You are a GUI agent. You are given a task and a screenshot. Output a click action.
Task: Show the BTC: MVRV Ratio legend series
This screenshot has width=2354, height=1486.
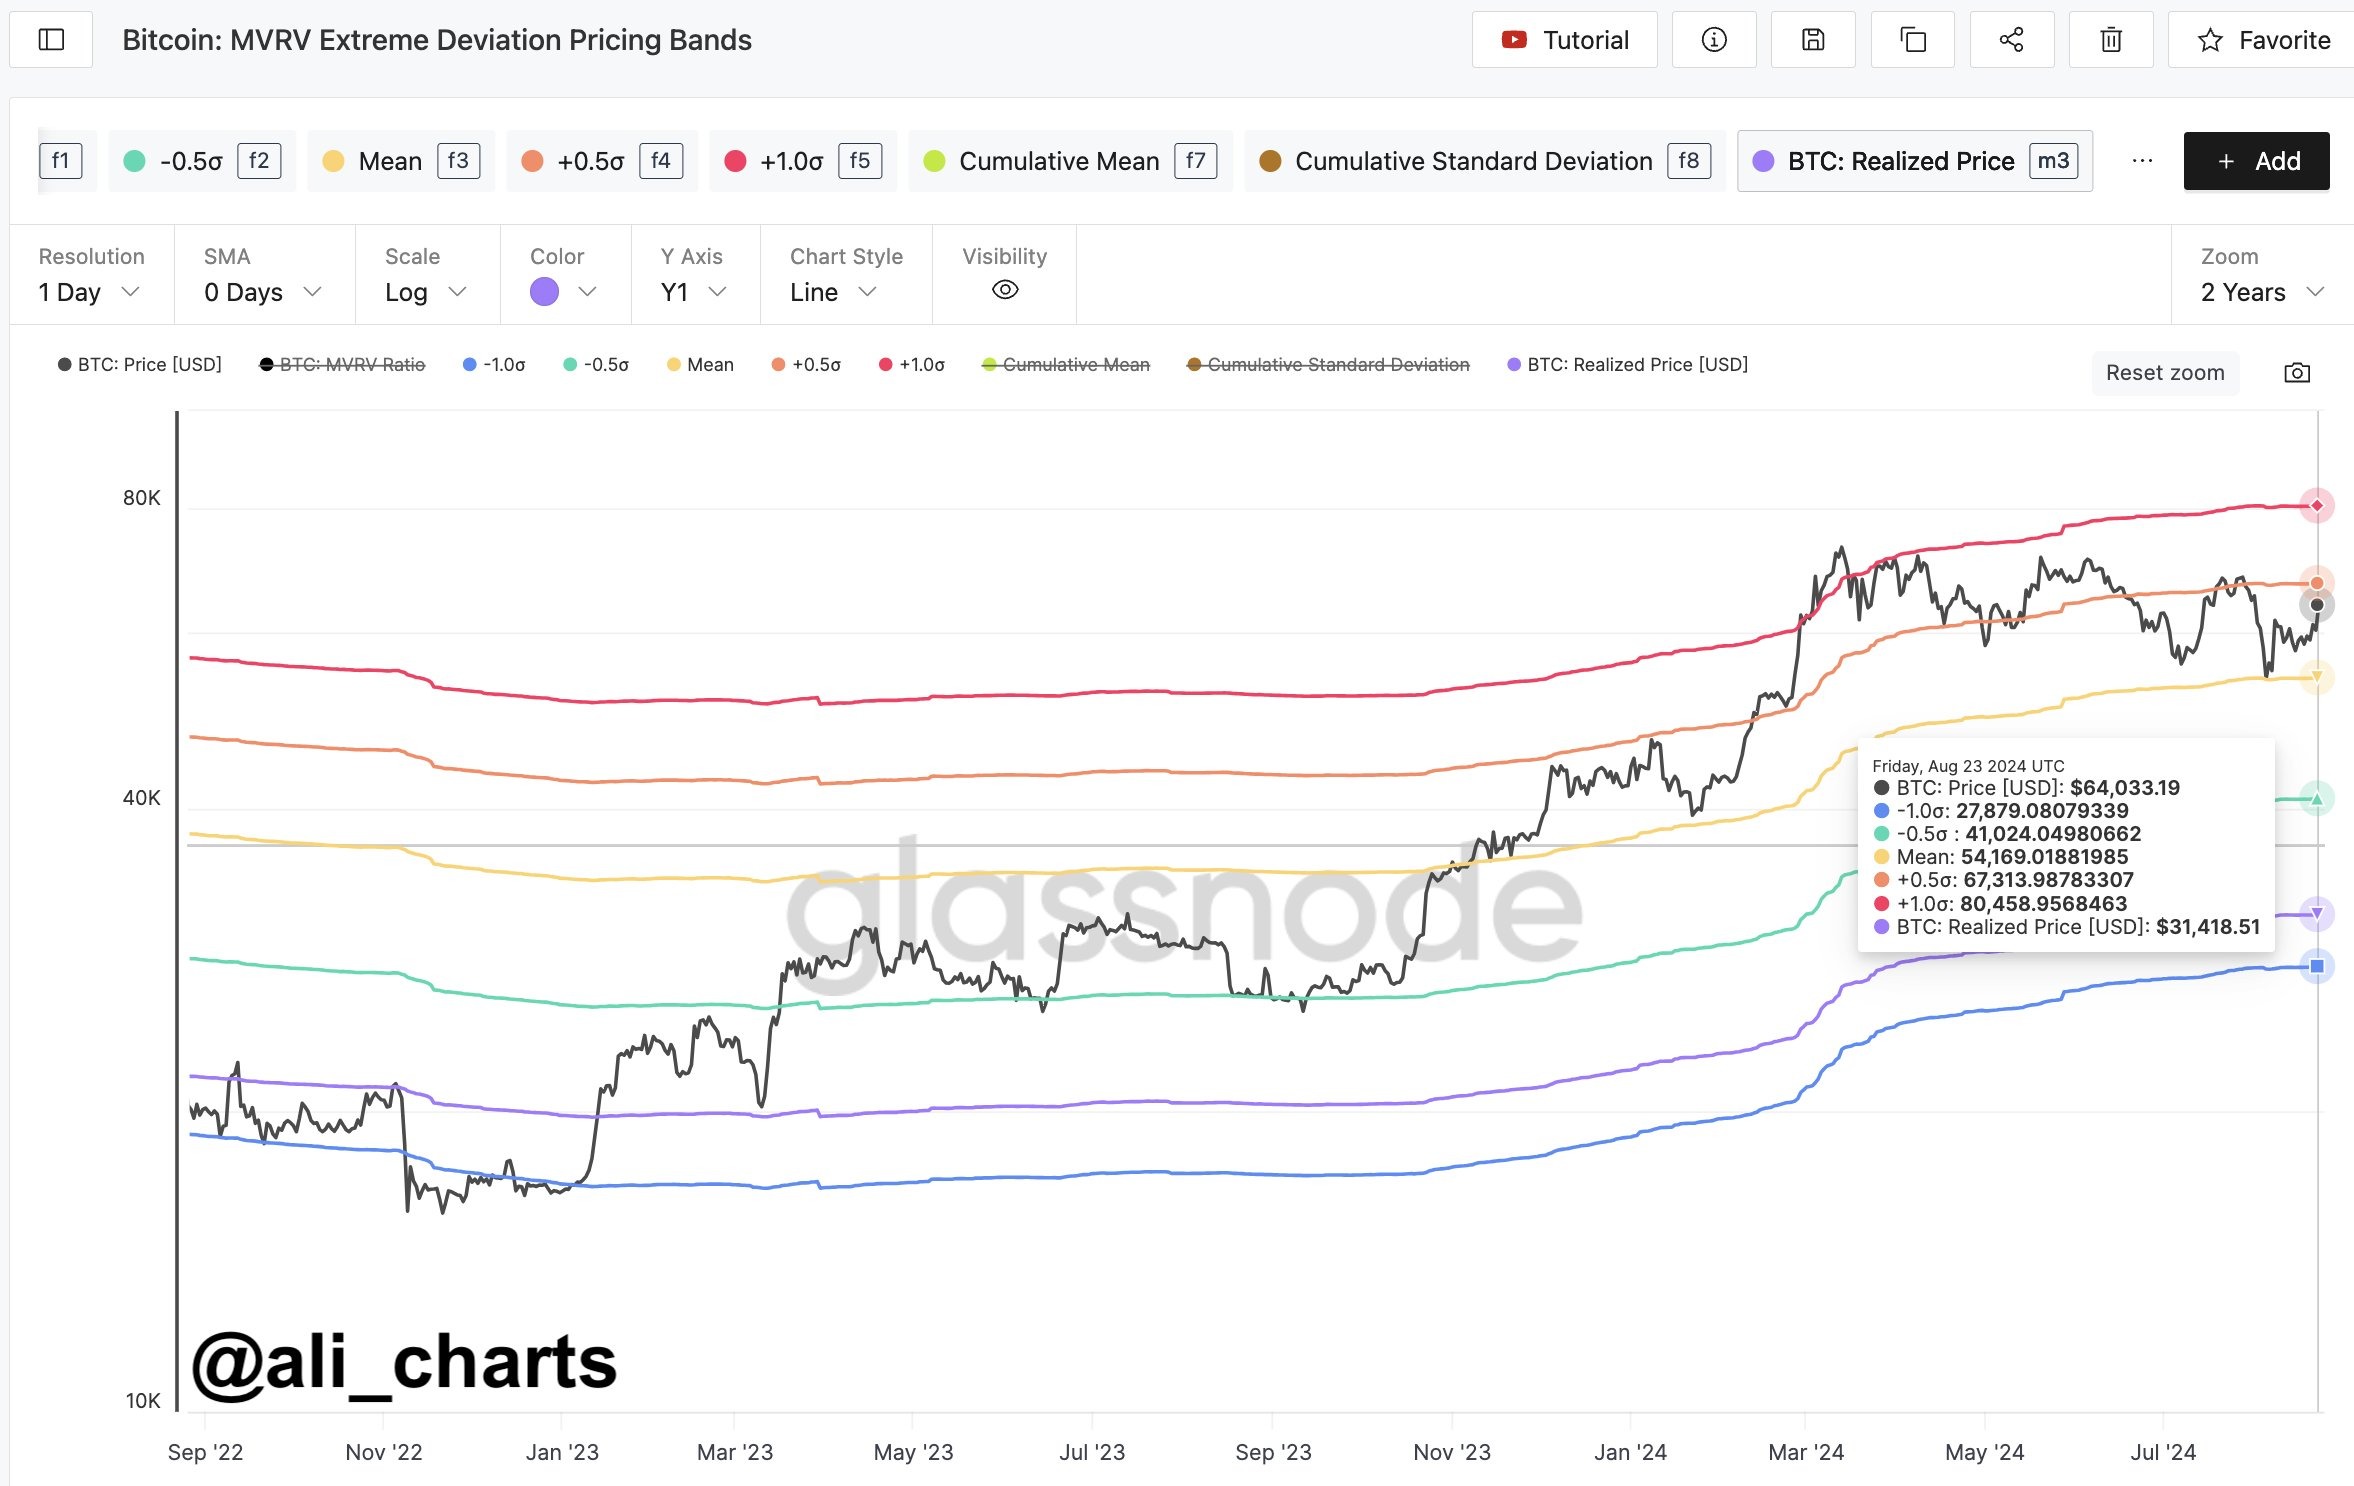coord(342,365)
